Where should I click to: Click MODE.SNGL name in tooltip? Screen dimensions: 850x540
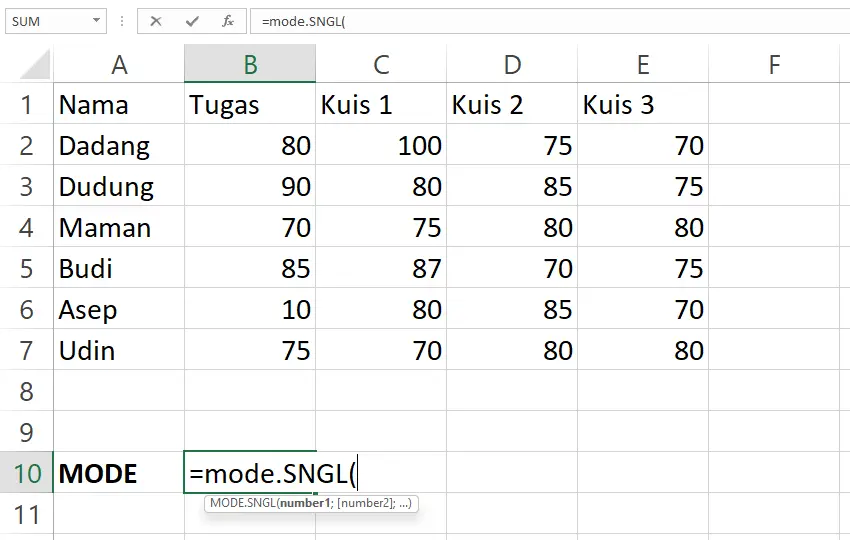[242, 503]
